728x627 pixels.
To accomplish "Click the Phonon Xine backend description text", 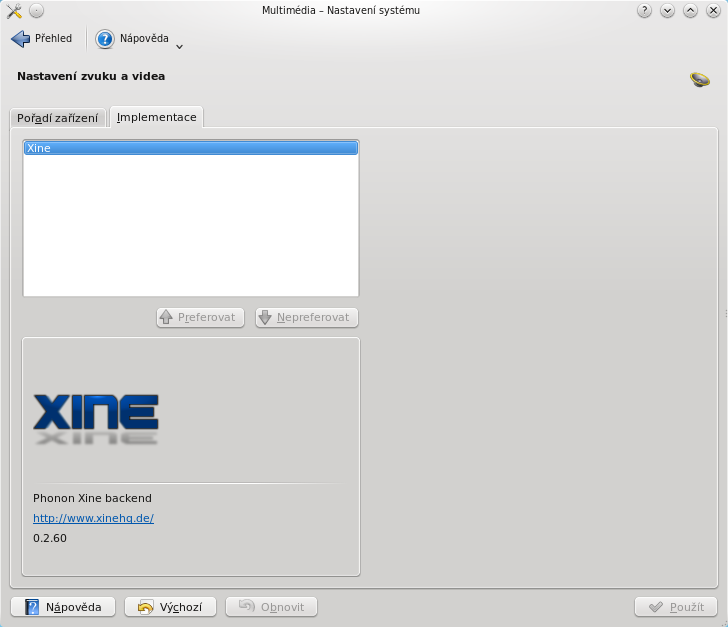I will (92, 498).
